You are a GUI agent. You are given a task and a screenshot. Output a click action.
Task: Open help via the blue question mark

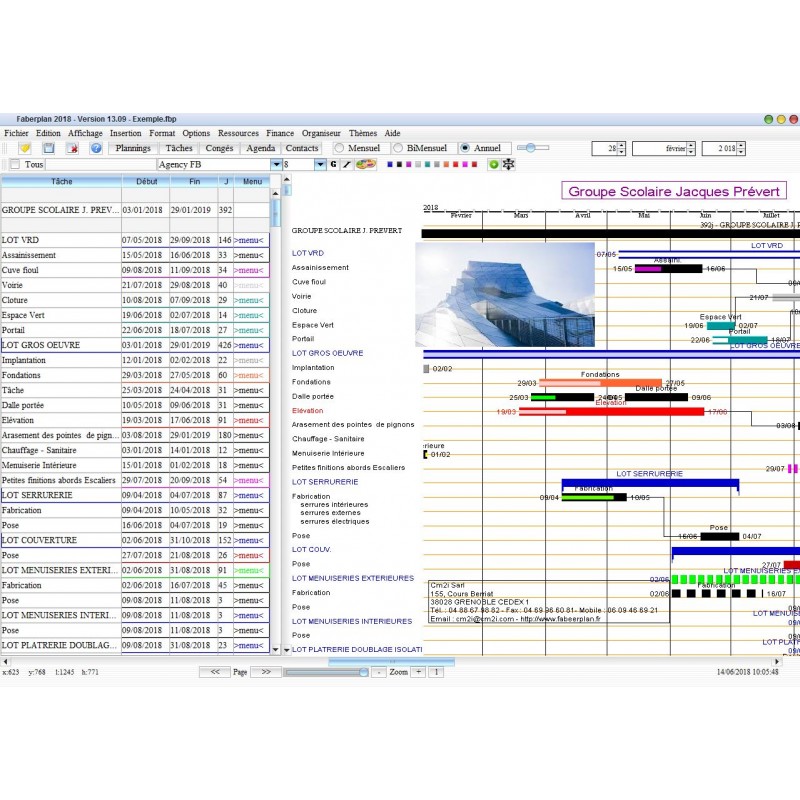96,148
